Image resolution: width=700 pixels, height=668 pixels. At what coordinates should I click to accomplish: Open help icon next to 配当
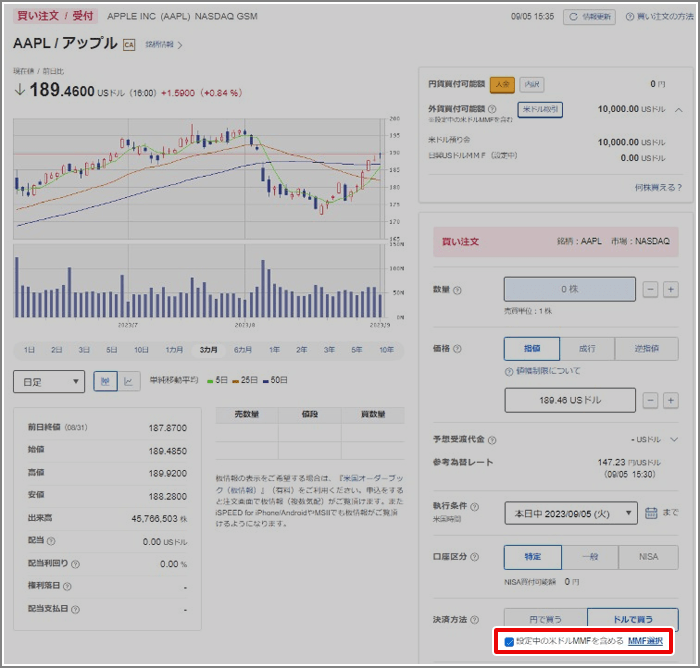pyautogui.click(x=51, y=541)
